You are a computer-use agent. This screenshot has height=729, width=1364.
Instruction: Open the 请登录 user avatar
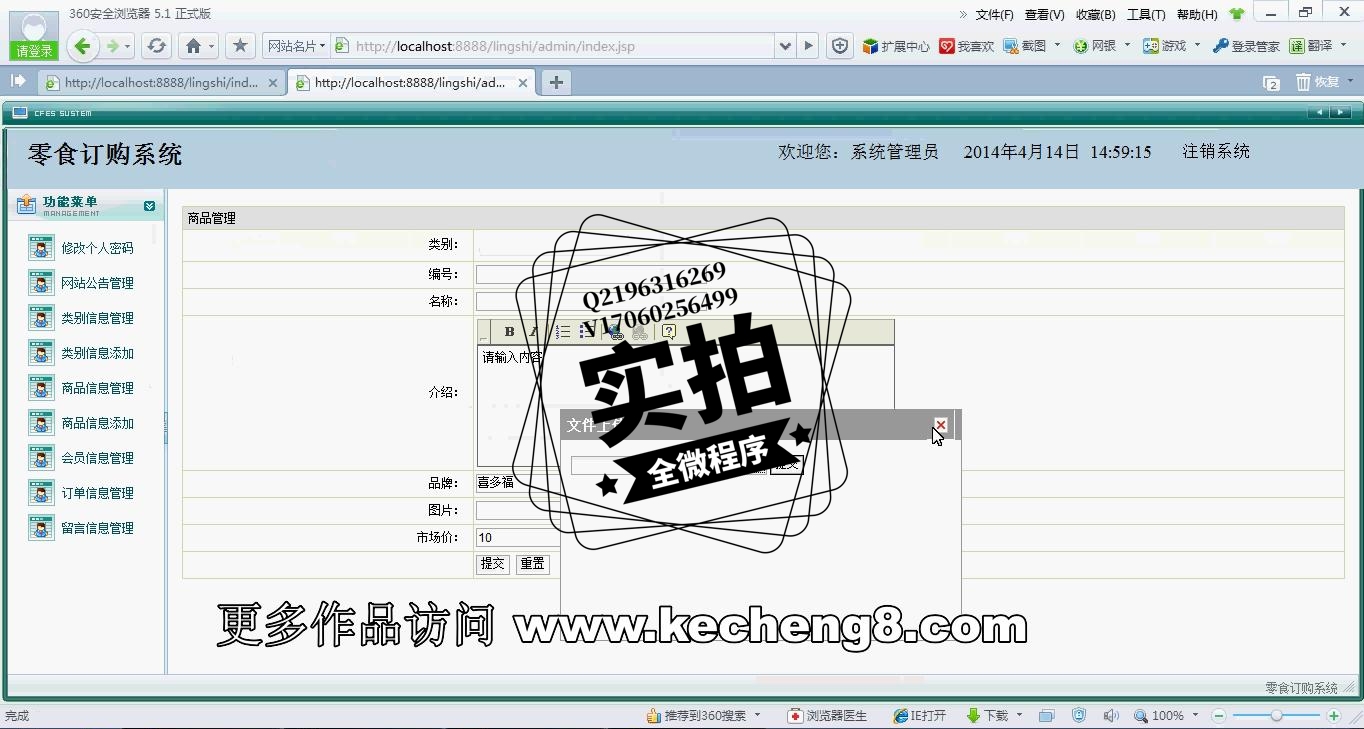[x=34, y=36]
